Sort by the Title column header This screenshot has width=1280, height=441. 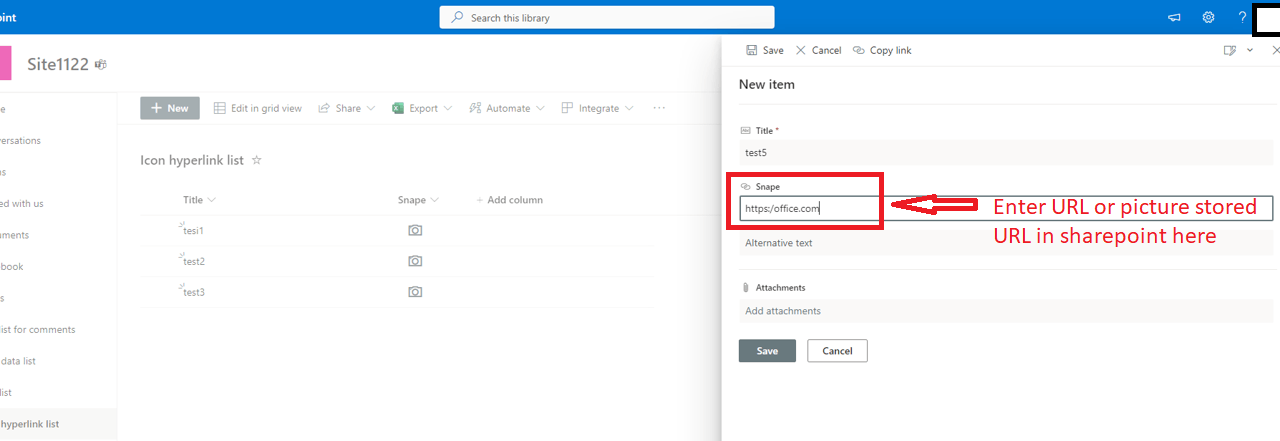[199, 200]
